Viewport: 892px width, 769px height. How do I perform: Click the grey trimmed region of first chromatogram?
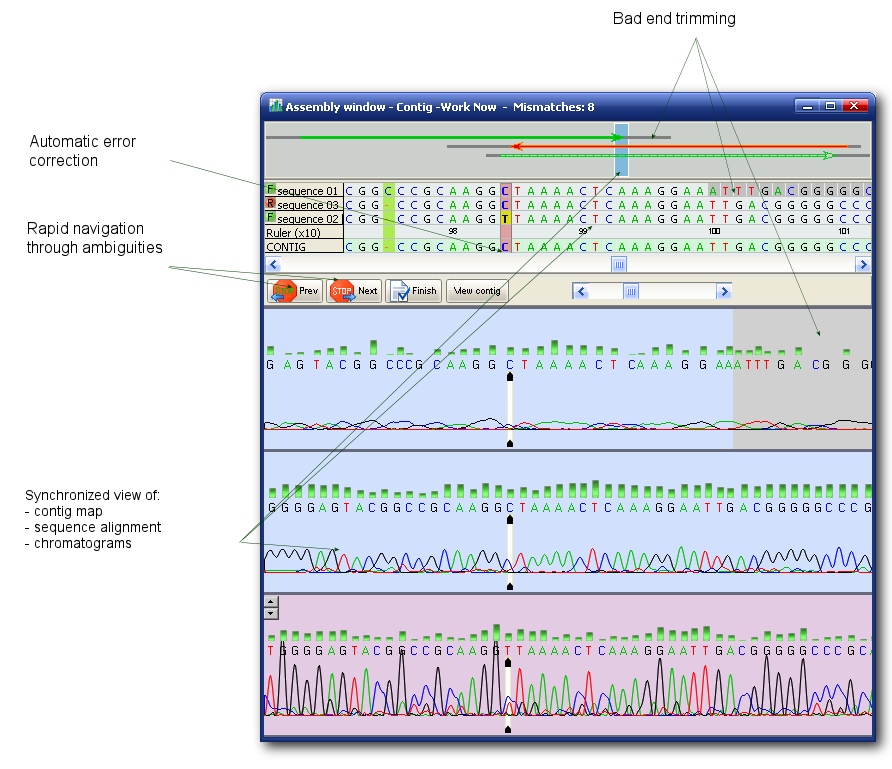pyautogui.click(x=802, y=378)
